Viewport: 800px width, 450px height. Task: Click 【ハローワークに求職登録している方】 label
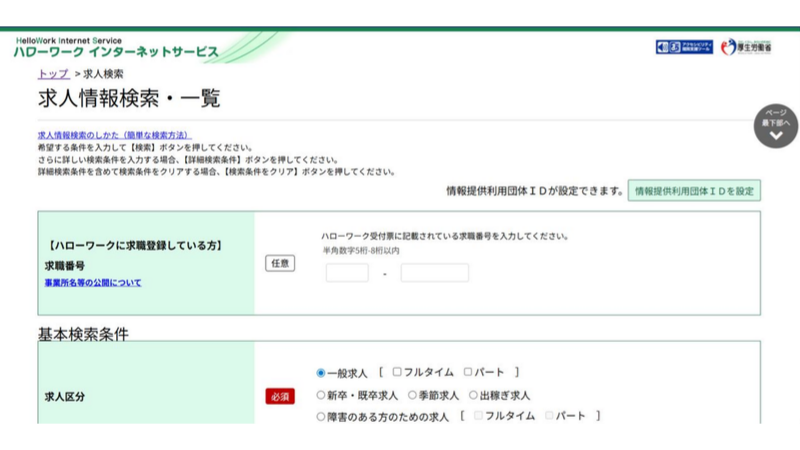(x=136, y=246)
